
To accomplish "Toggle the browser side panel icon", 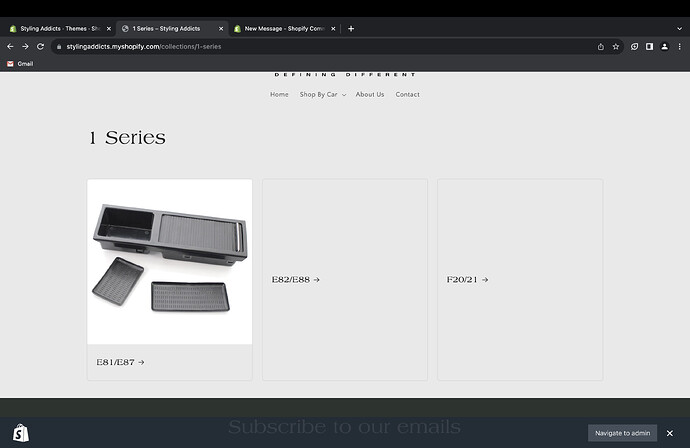I will (649, 47).
